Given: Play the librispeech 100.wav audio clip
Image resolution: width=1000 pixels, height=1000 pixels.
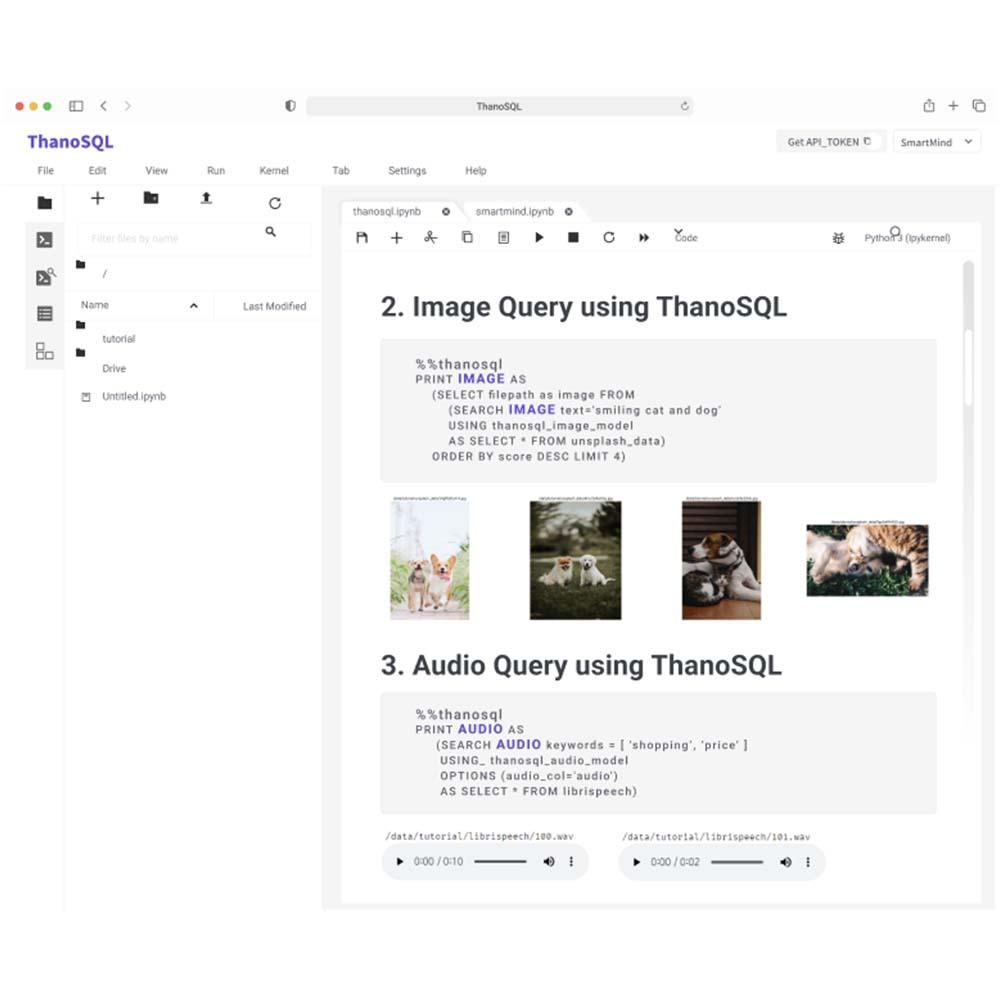Looking at the screenshot, I should pyautogui.click(x=400, y=861).
